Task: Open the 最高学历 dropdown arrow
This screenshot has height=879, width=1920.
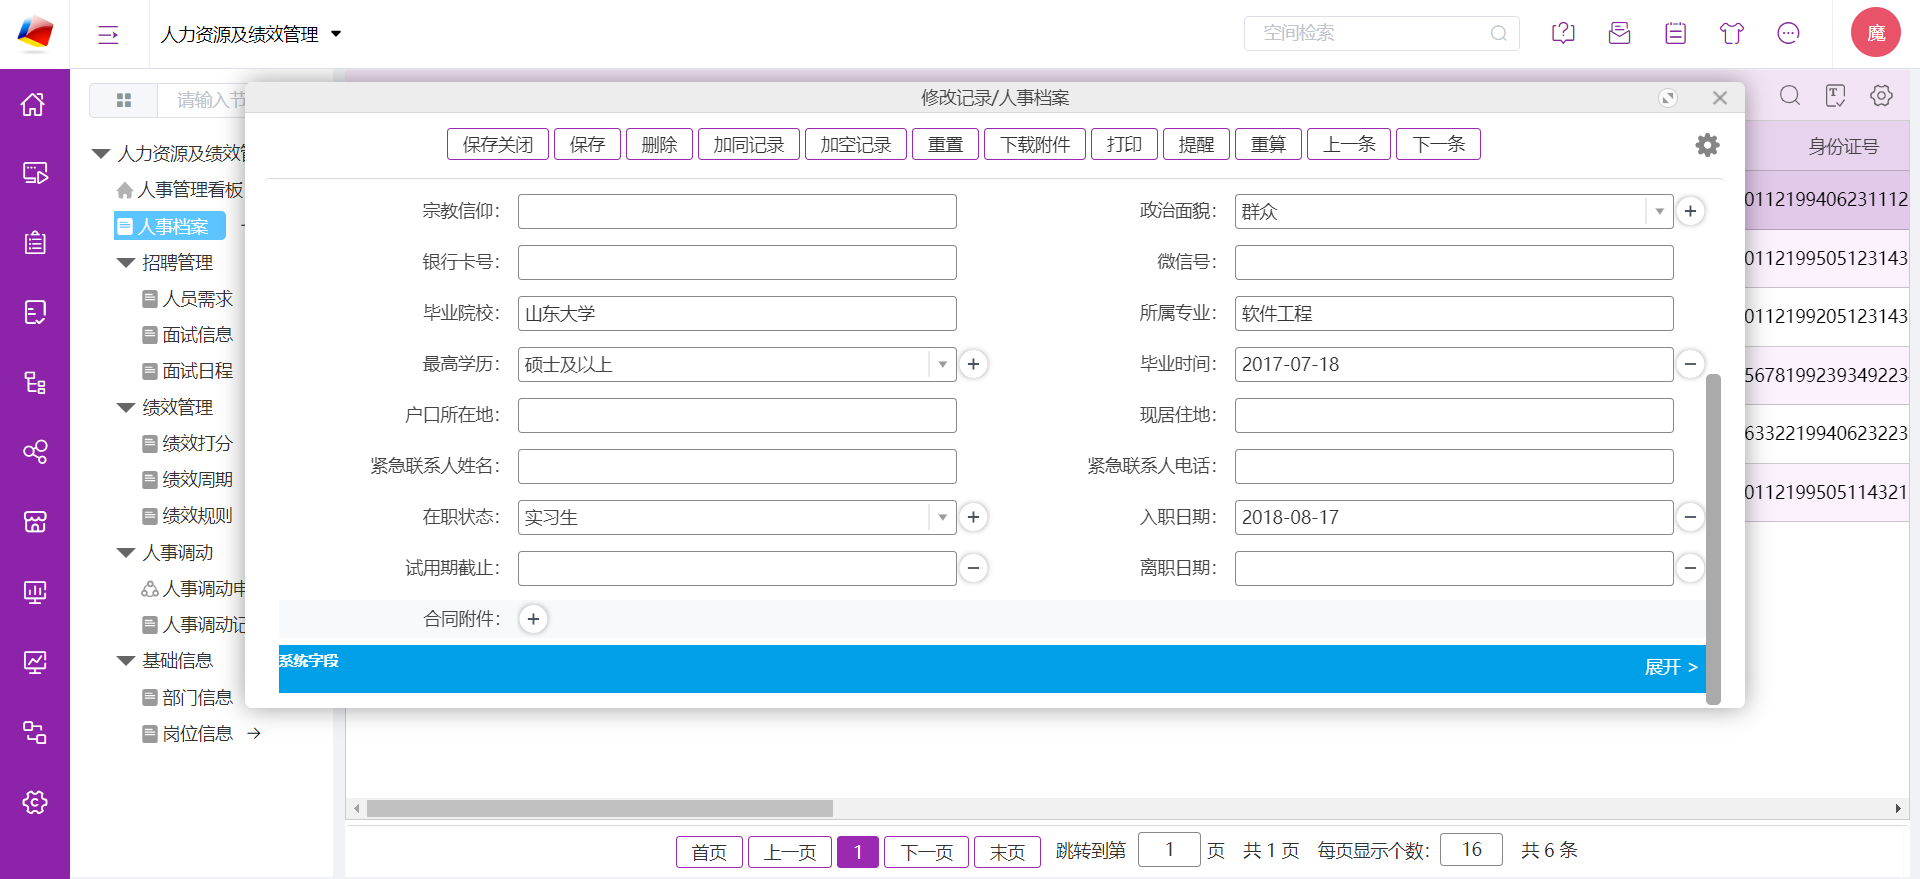Action: (942, 364)
